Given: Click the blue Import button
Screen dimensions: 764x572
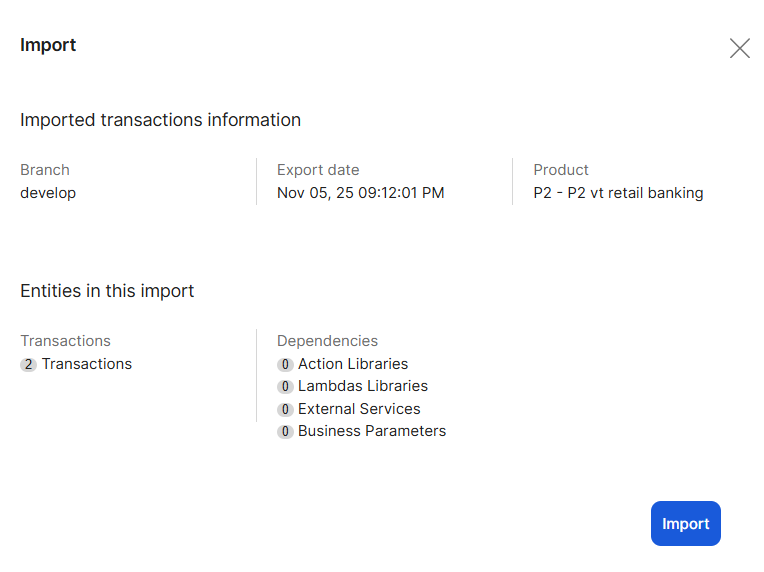Looking at the screenshot, I should pos(685,524).
